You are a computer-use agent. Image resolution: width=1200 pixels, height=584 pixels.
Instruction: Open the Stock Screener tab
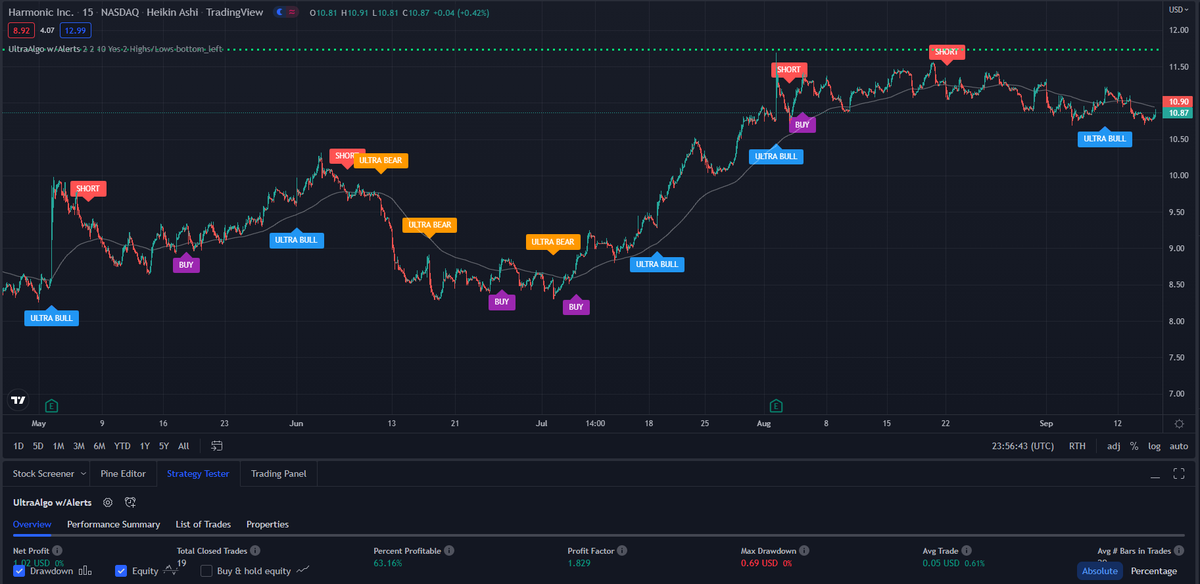coord(41,473)
